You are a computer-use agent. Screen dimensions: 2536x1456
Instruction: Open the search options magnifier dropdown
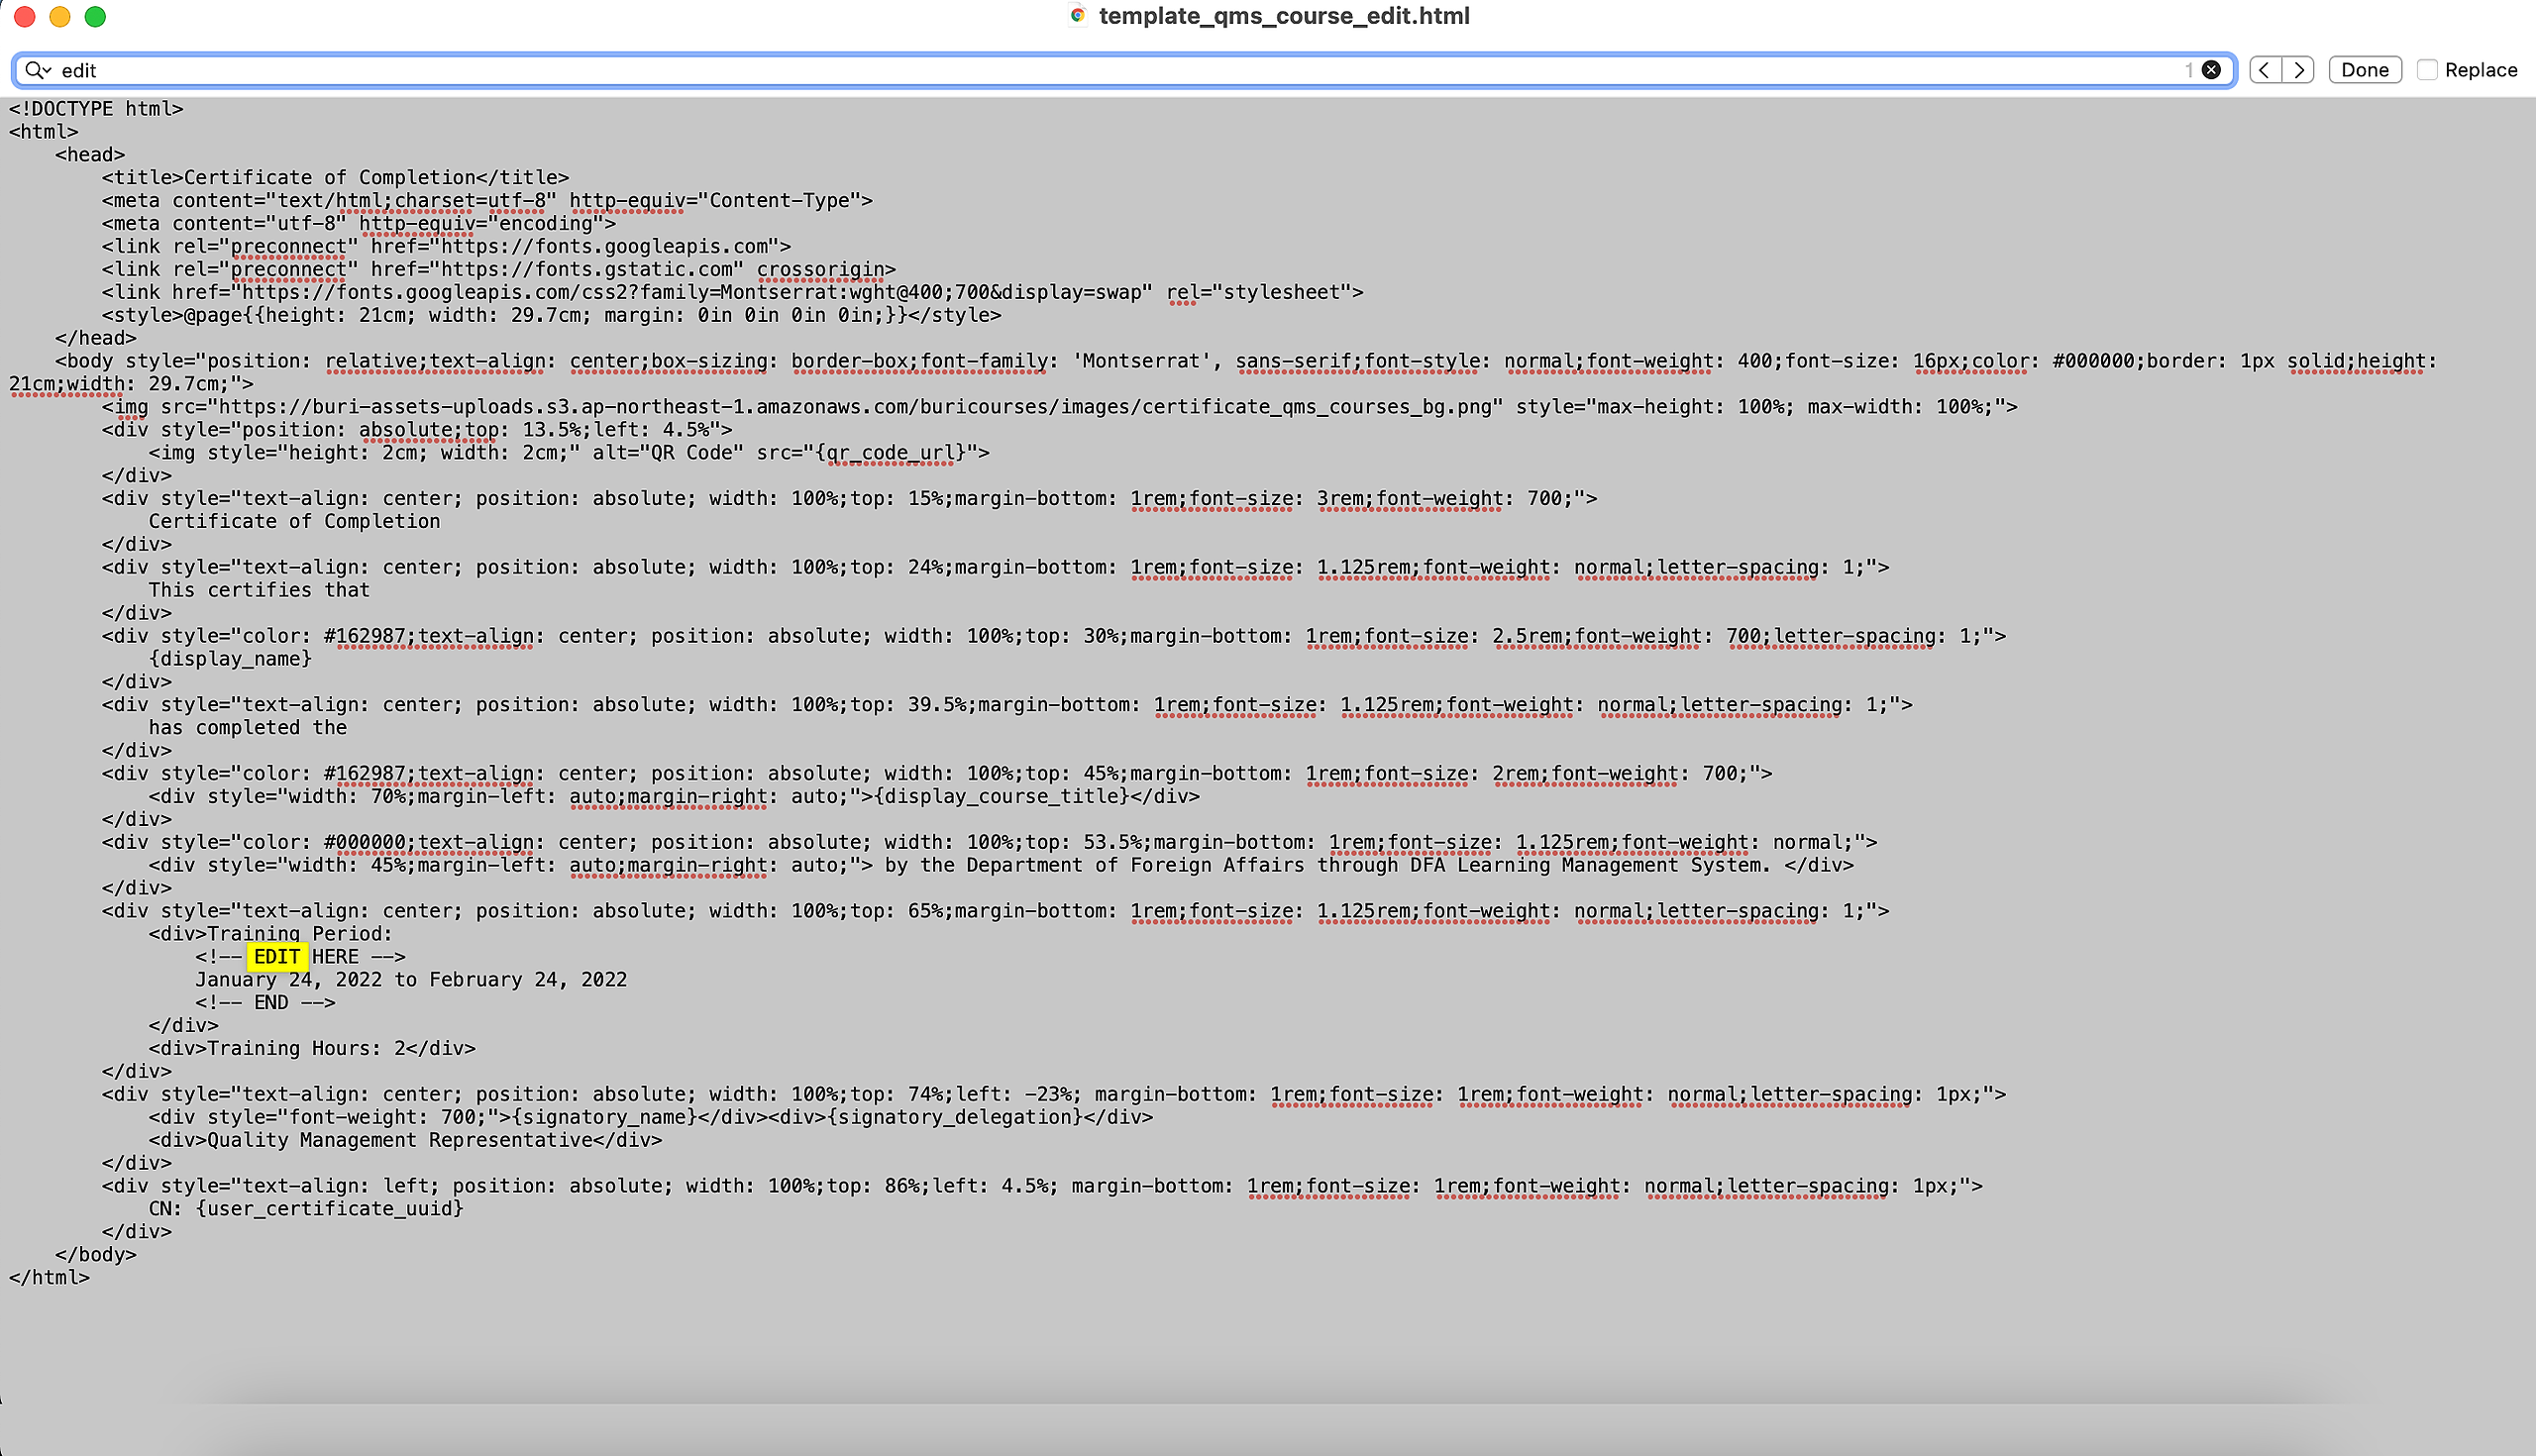coord(38,70)
